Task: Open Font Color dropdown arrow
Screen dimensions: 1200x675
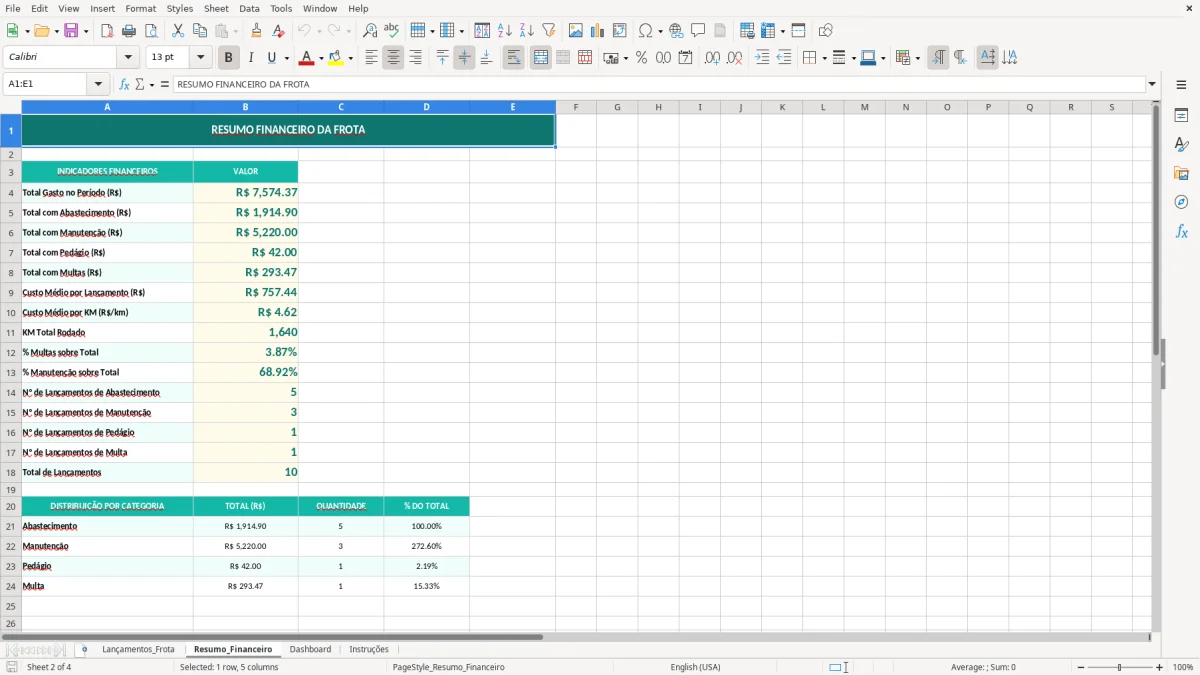Action: point(320,58)
